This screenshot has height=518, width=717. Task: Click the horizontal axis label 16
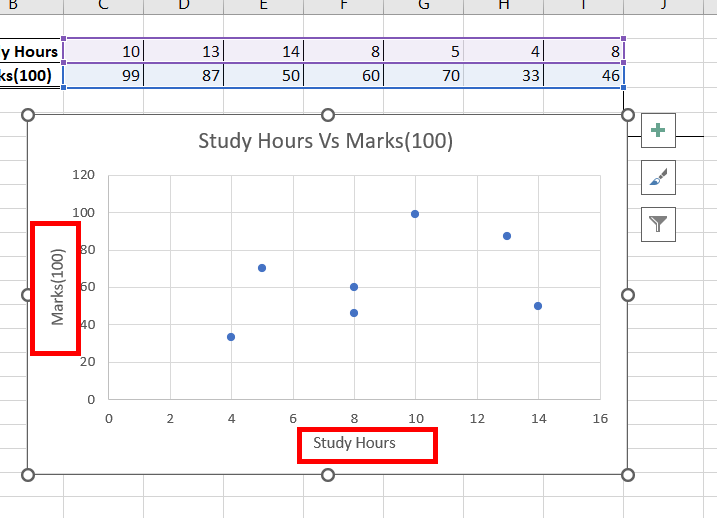(x=600, y=418)
